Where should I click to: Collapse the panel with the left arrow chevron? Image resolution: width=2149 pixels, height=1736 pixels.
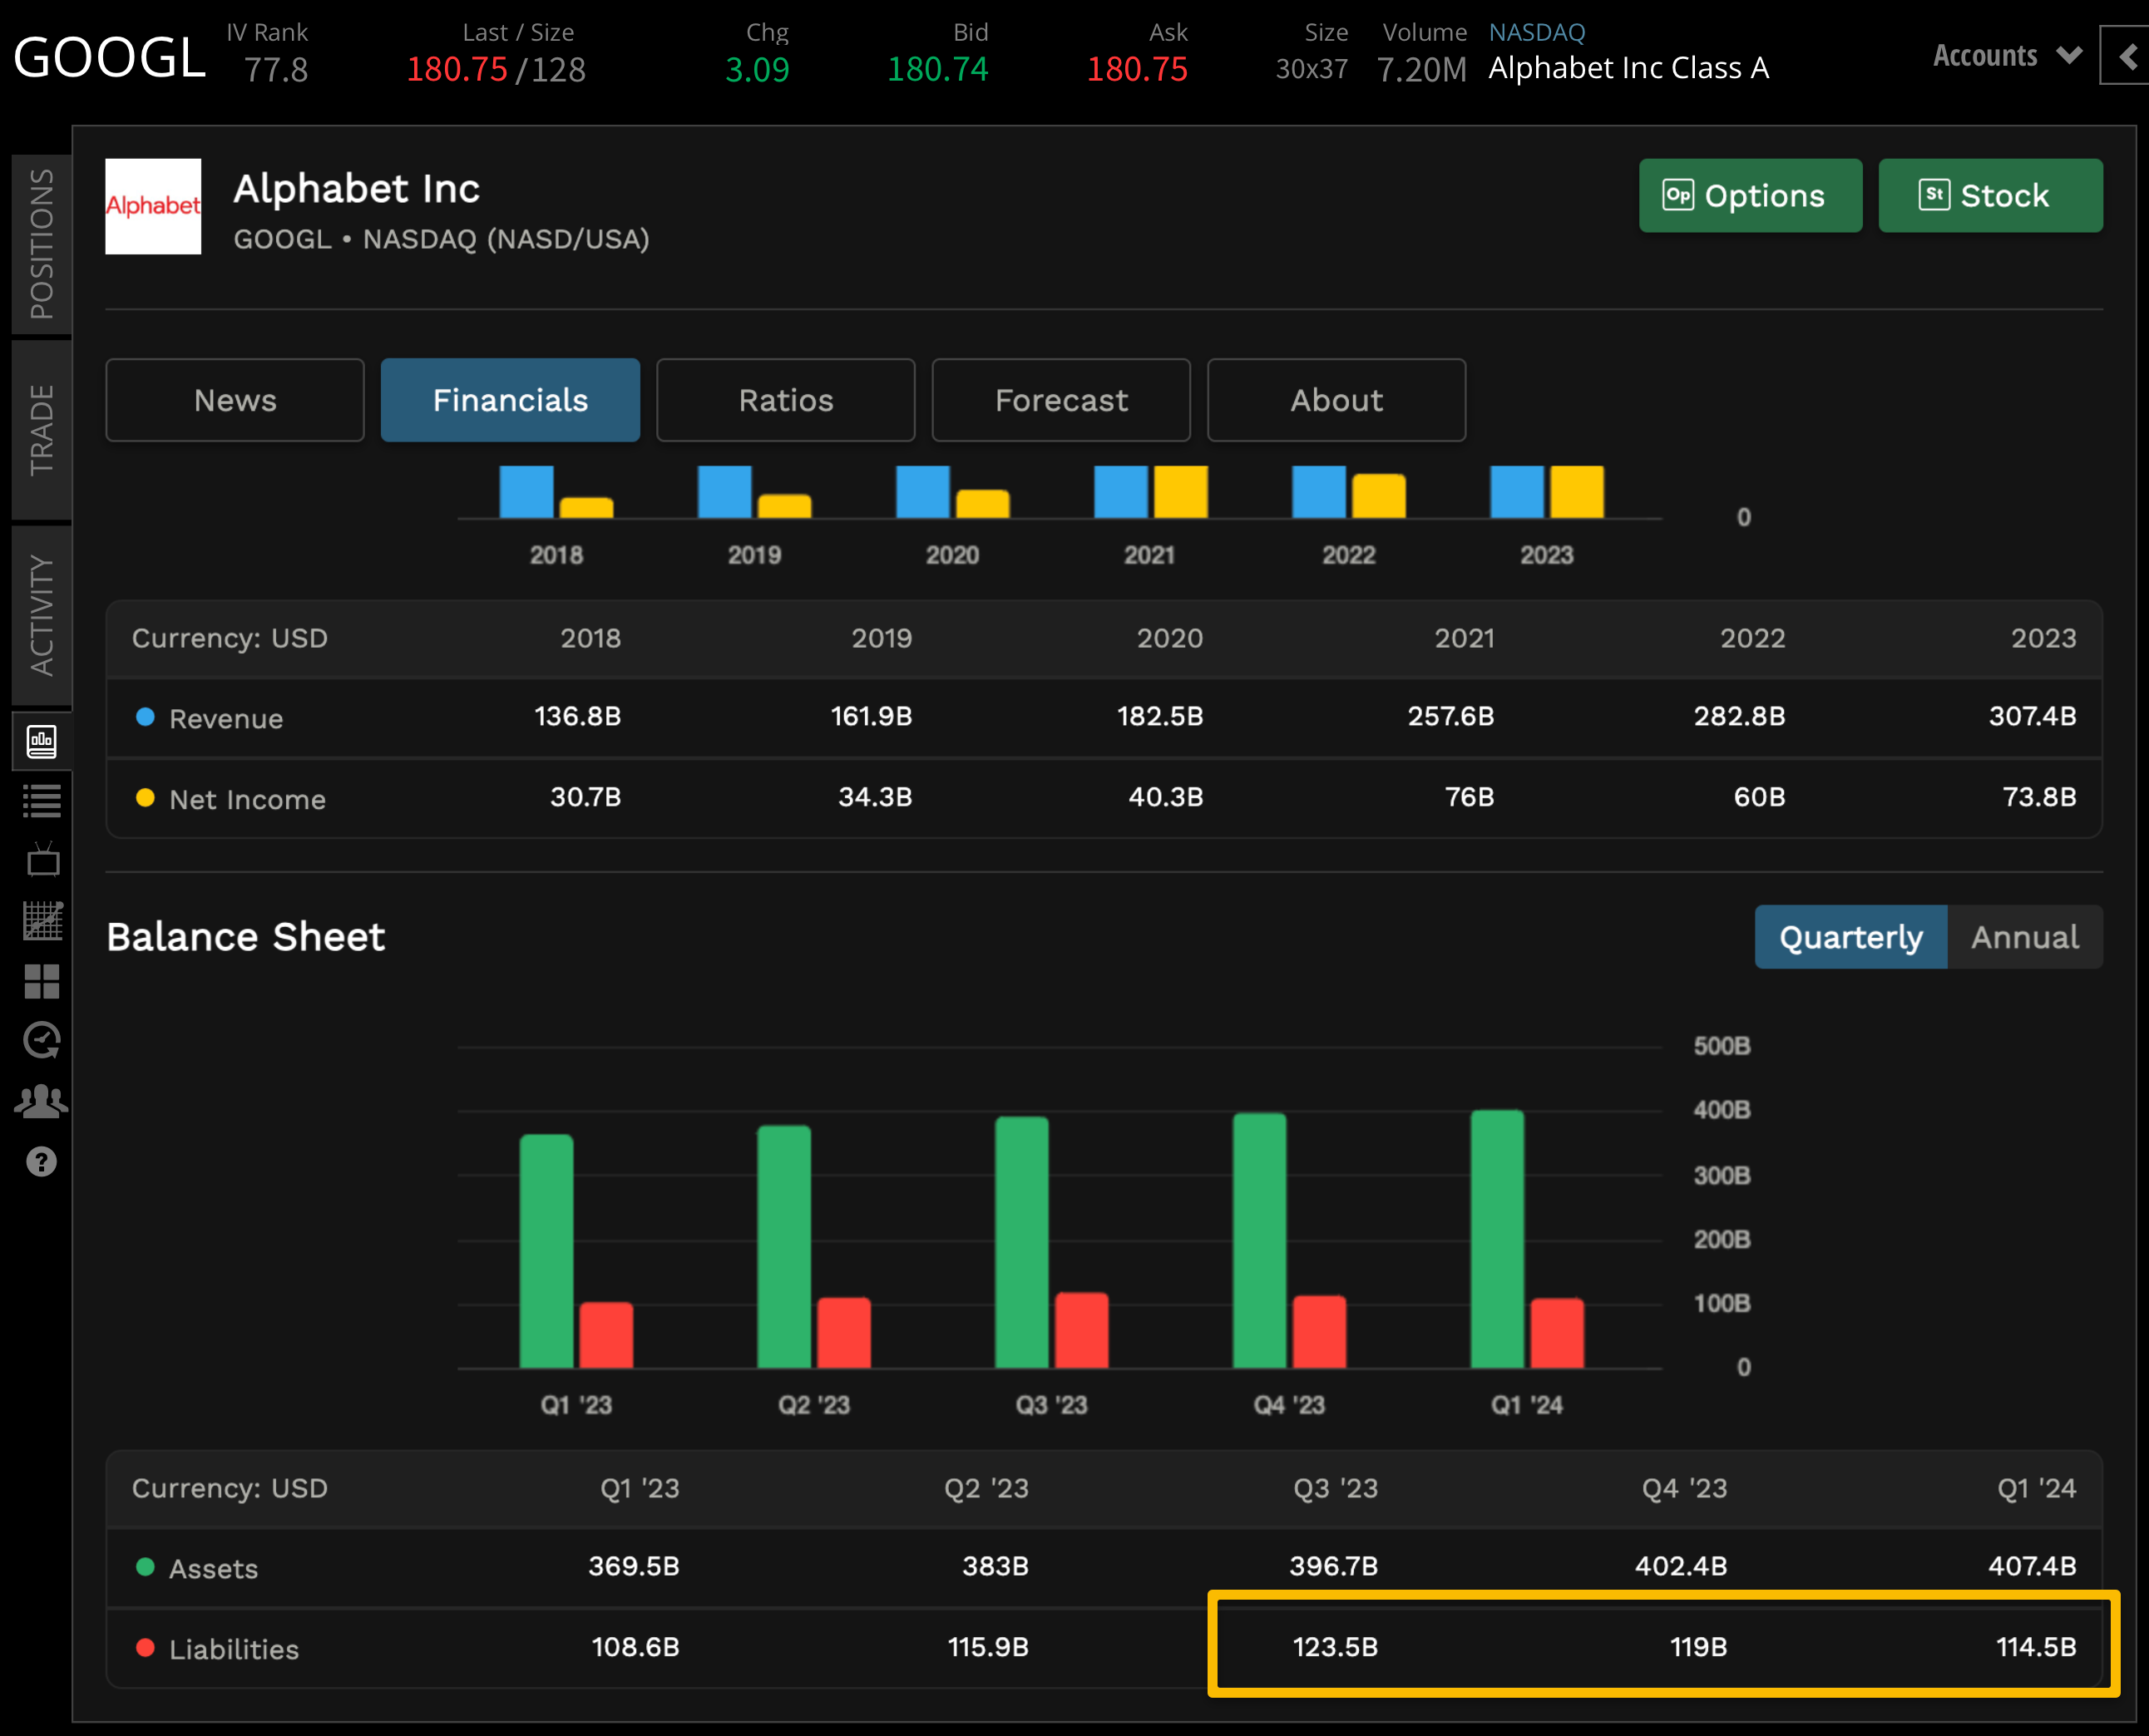2129,56
